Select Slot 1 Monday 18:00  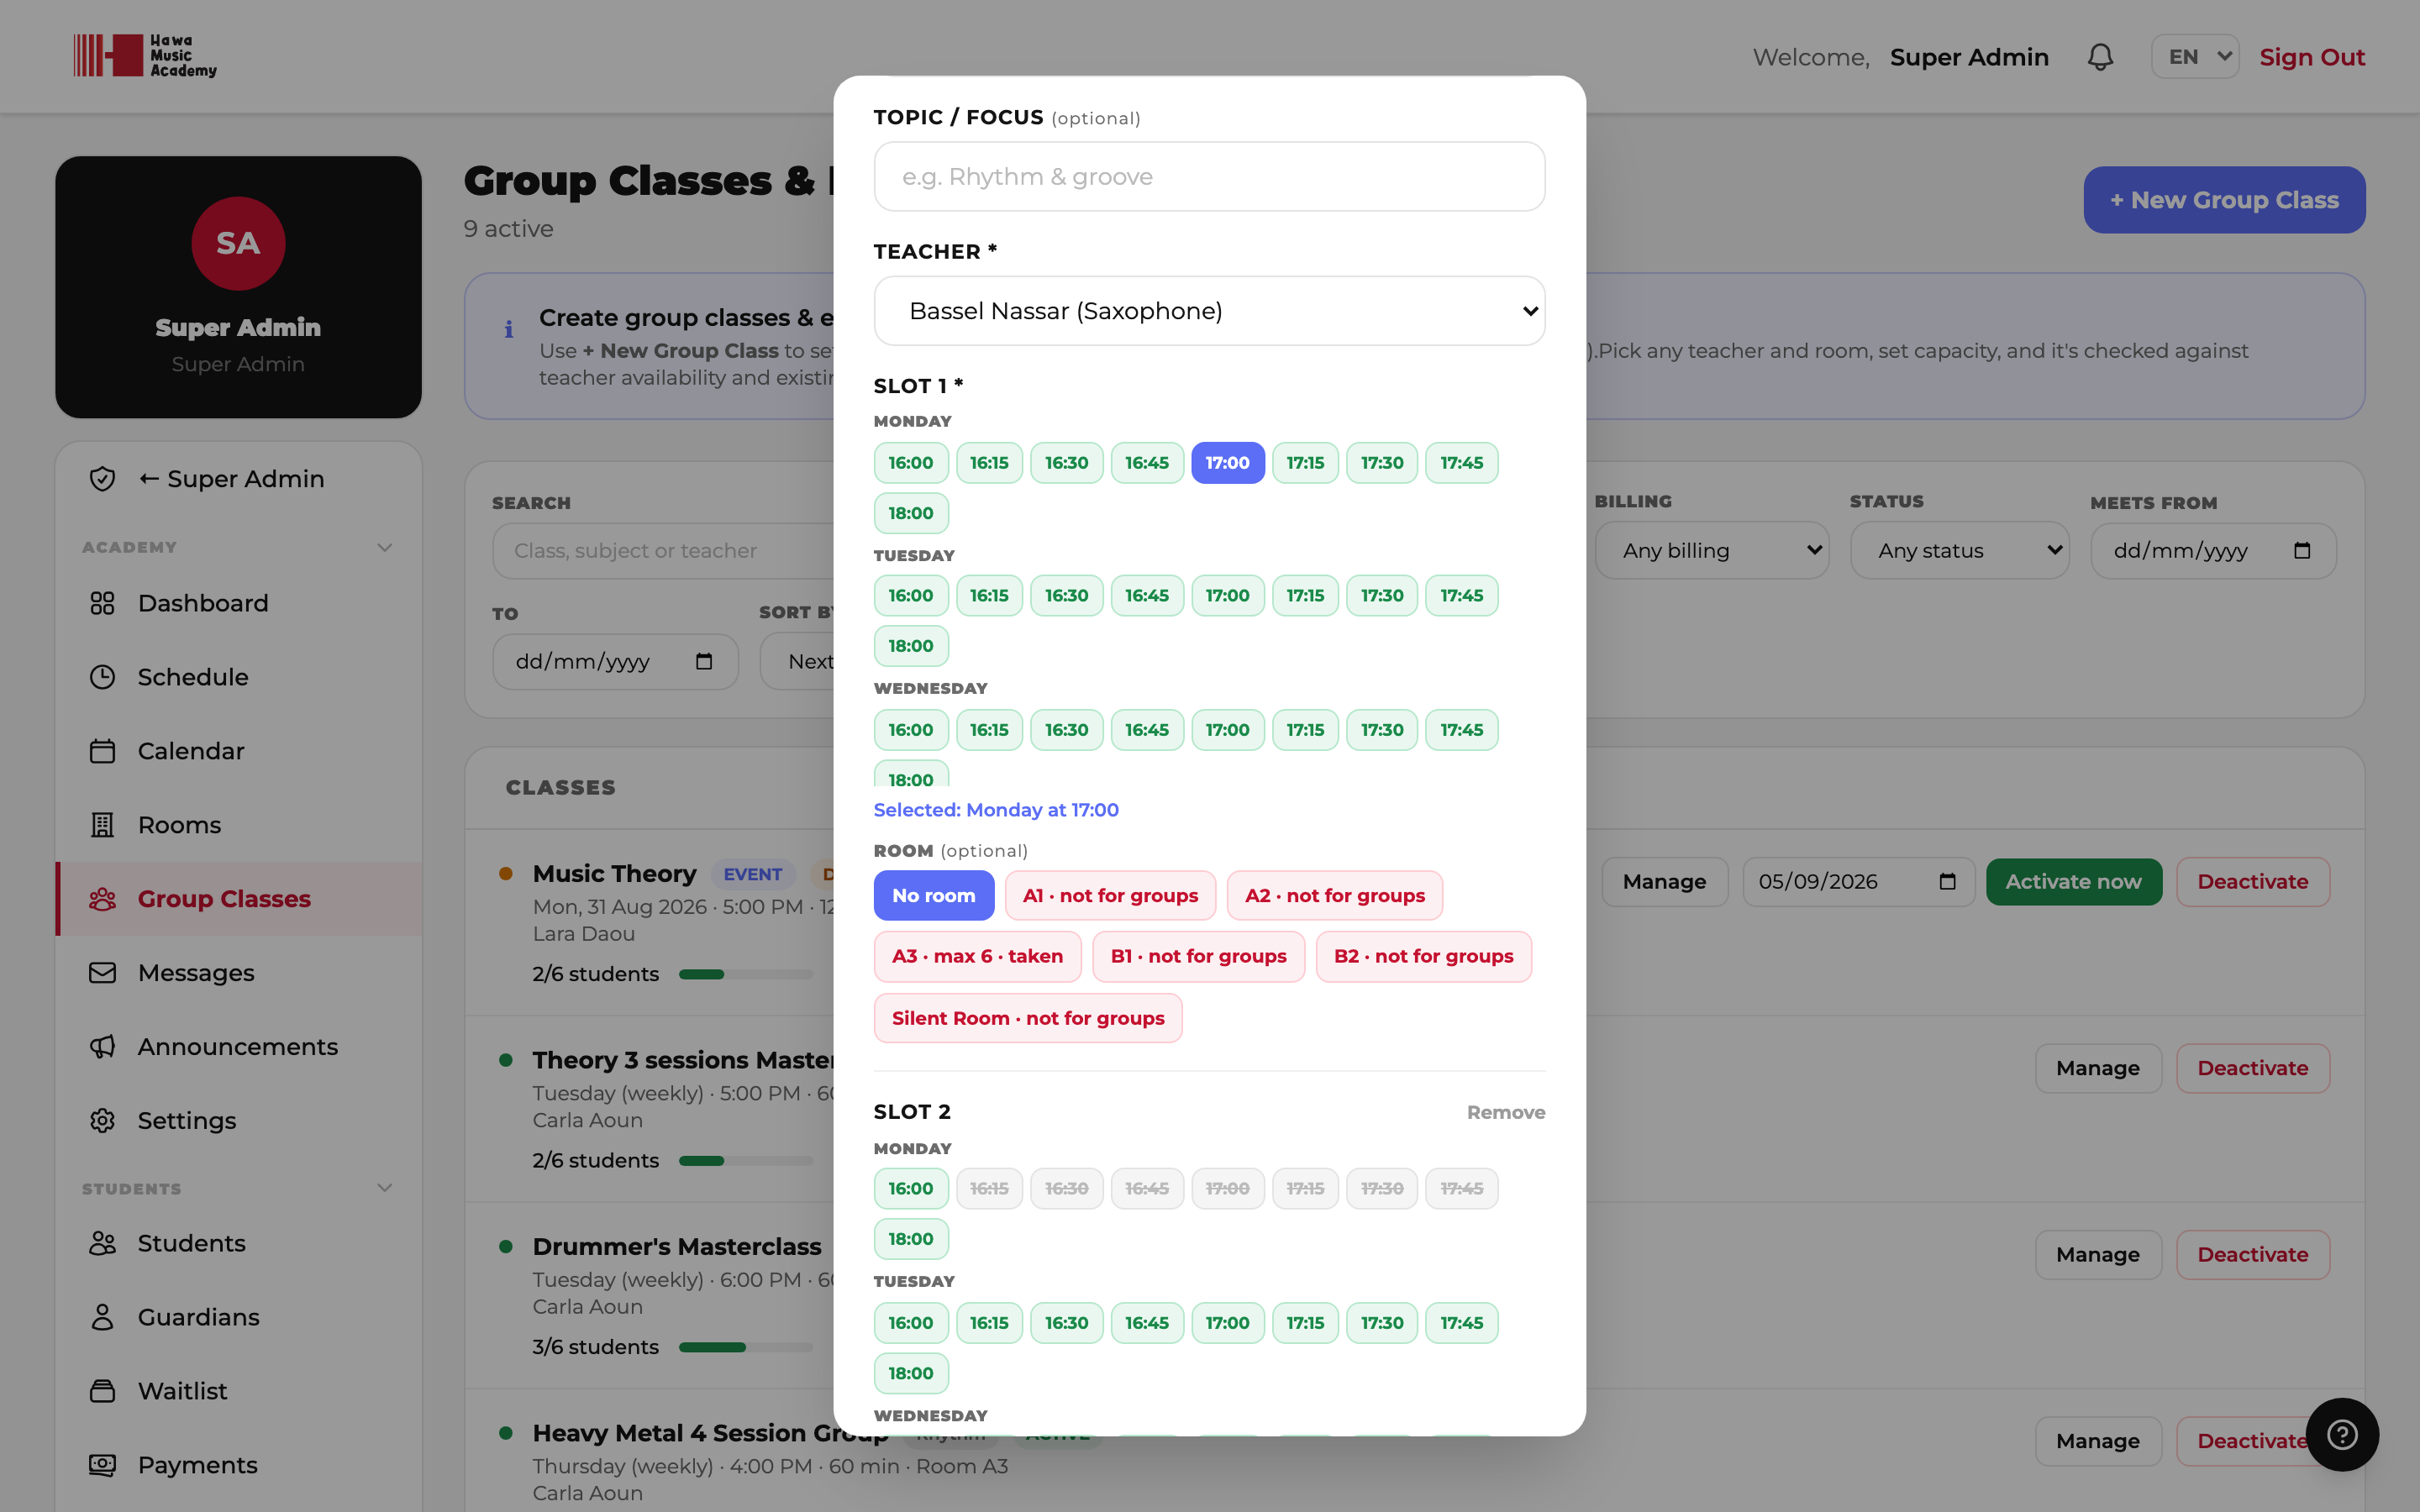[911, 513]
